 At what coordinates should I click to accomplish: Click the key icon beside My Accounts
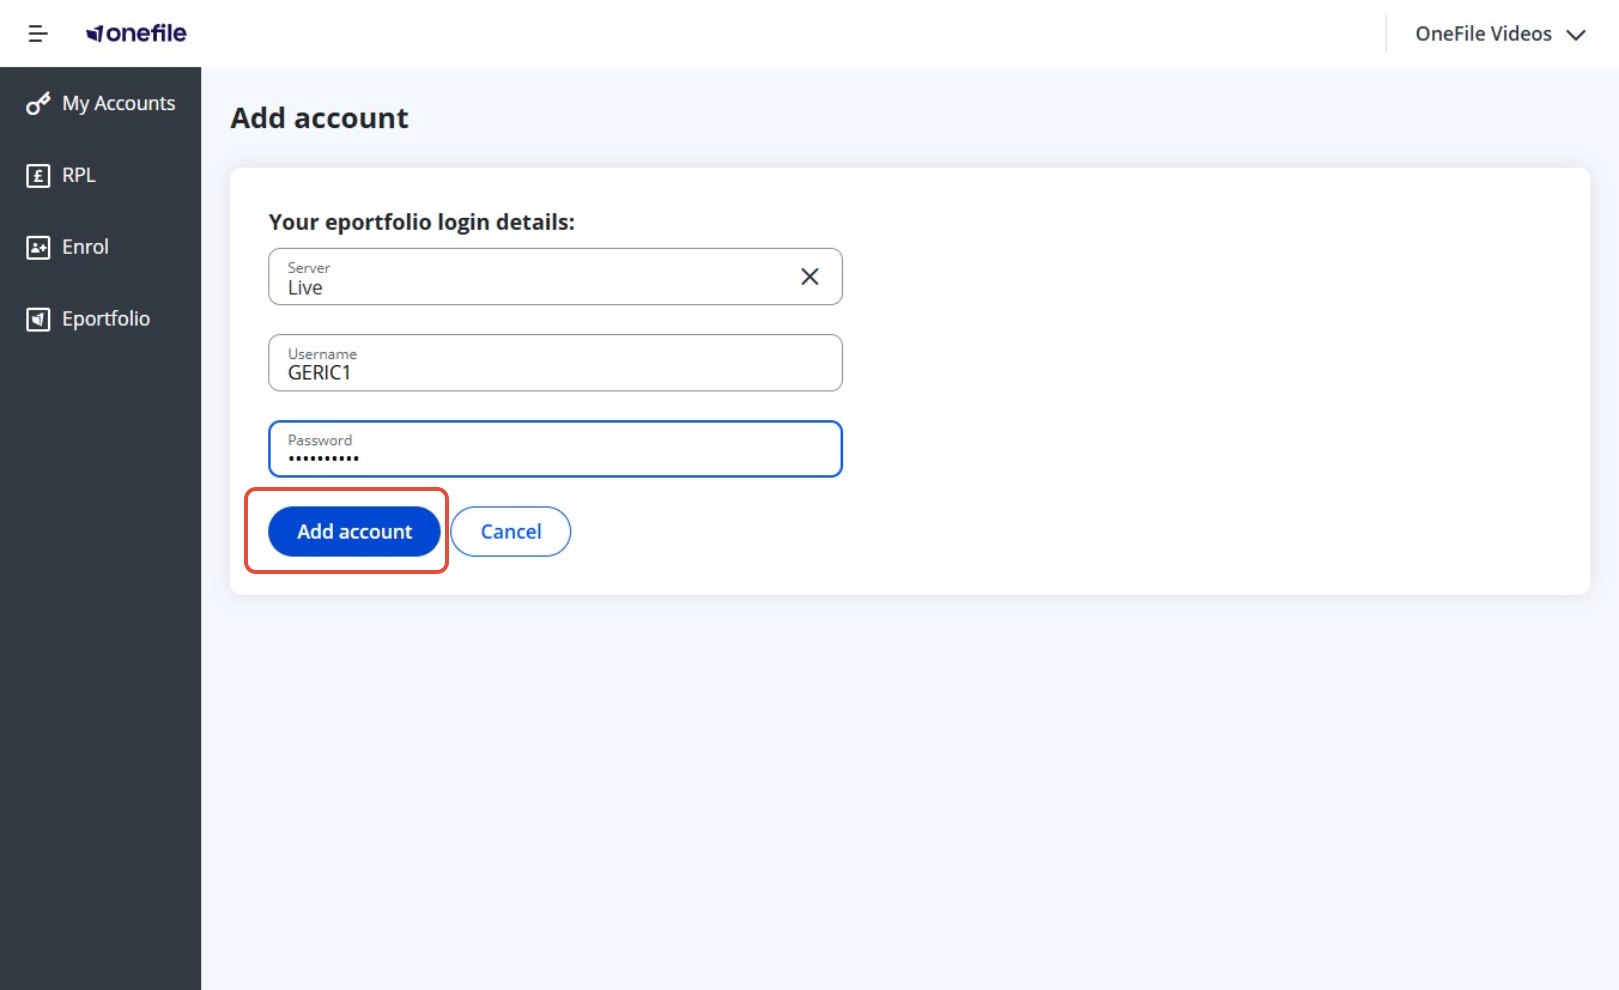38,104
